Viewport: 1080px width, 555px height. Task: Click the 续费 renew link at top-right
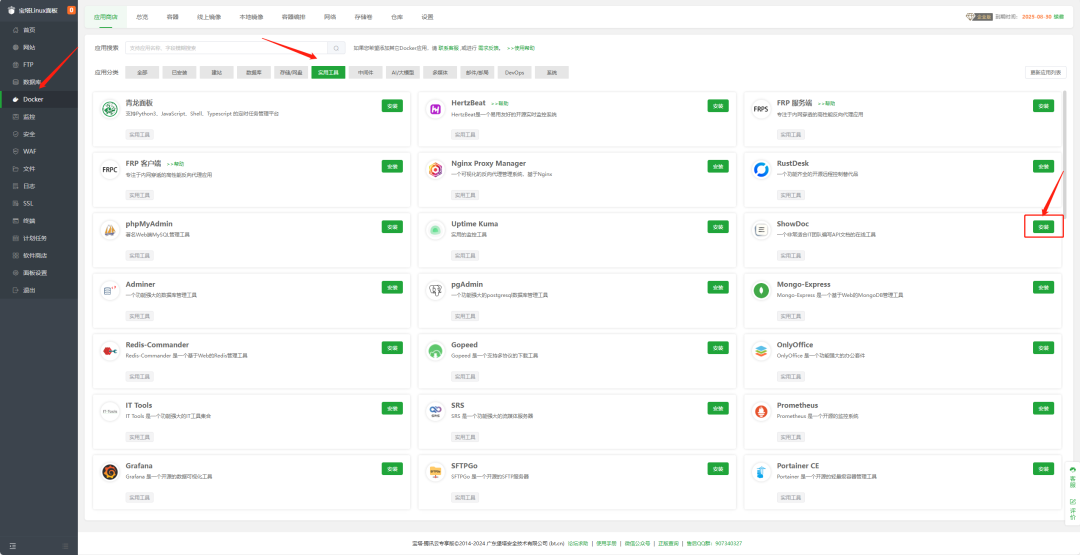[x=1059, y=17]
